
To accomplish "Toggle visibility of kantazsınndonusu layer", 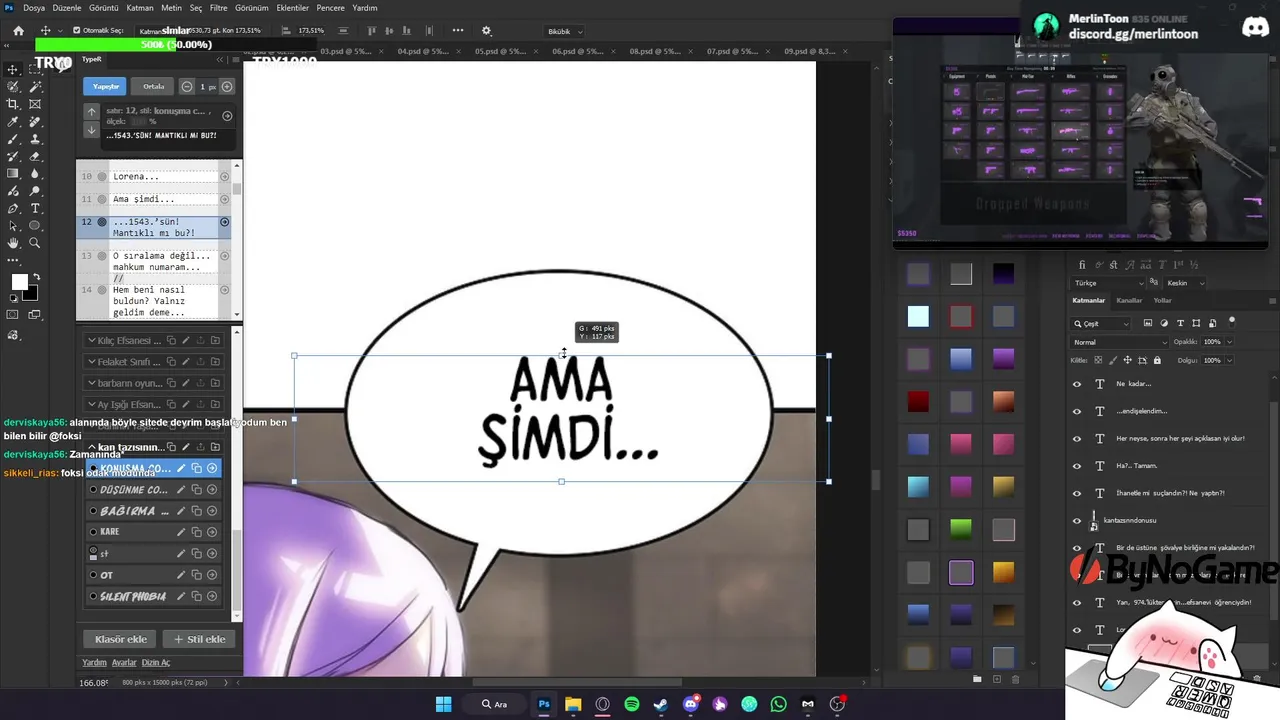I will [1077, 520].
